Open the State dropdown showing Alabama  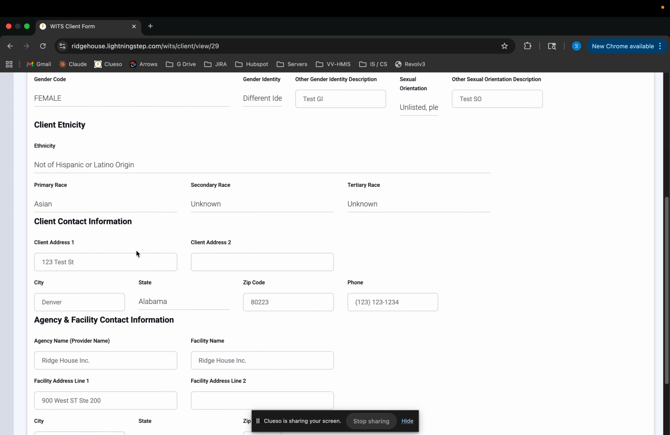coord(183,301)
